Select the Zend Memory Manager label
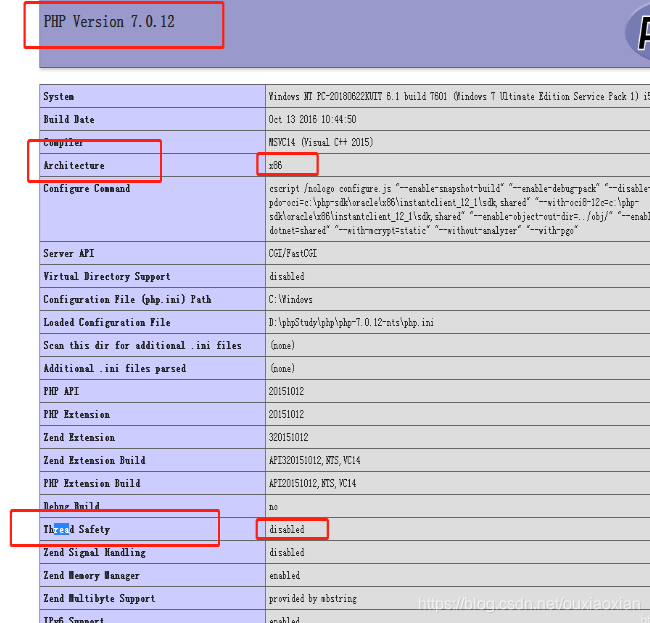 point(92,575)
